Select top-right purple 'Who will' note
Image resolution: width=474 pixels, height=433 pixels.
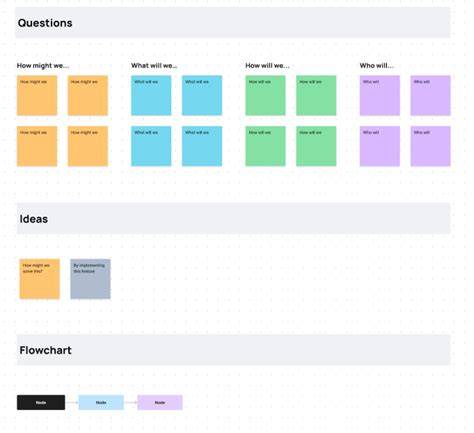(x=430, y=95)
